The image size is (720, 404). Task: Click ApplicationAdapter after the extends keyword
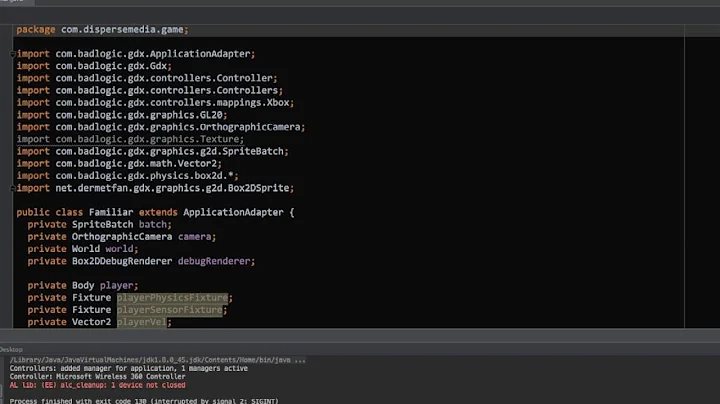coord(233,213)
